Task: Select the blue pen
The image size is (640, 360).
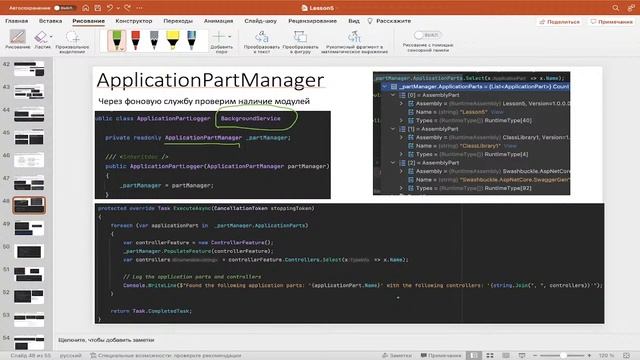Action: coord(191,40)
